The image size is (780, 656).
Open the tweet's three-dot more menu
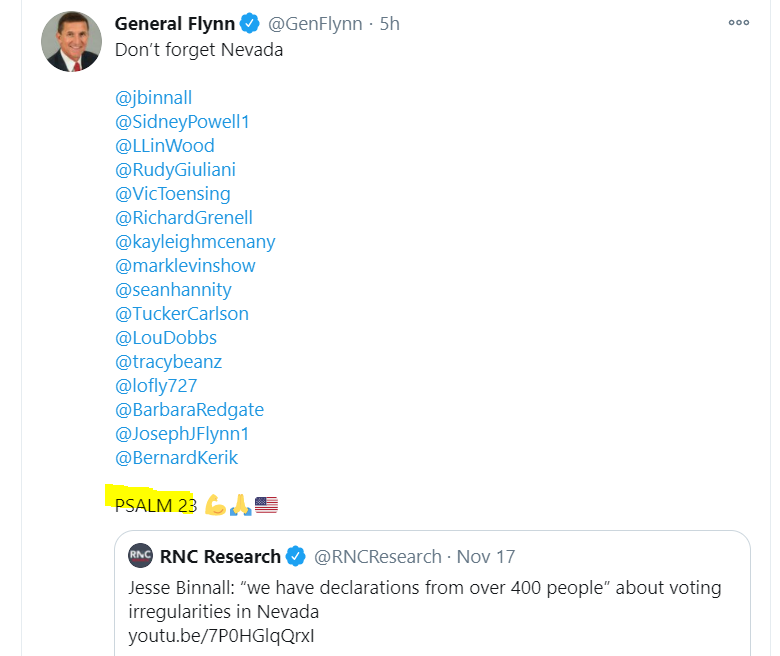pos(738,22)
